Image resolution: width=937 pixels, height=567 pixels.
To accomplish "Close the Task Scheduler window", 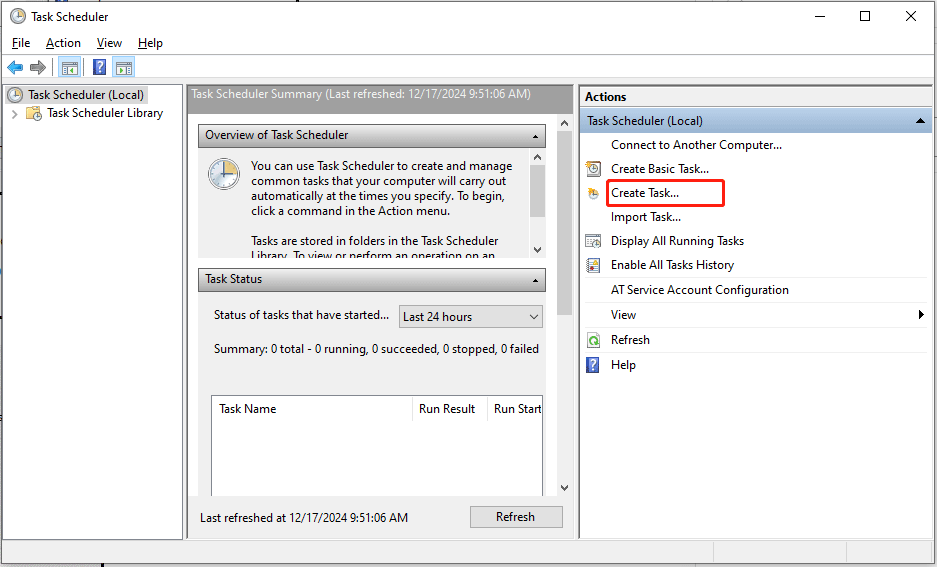I will pos(911,16).
